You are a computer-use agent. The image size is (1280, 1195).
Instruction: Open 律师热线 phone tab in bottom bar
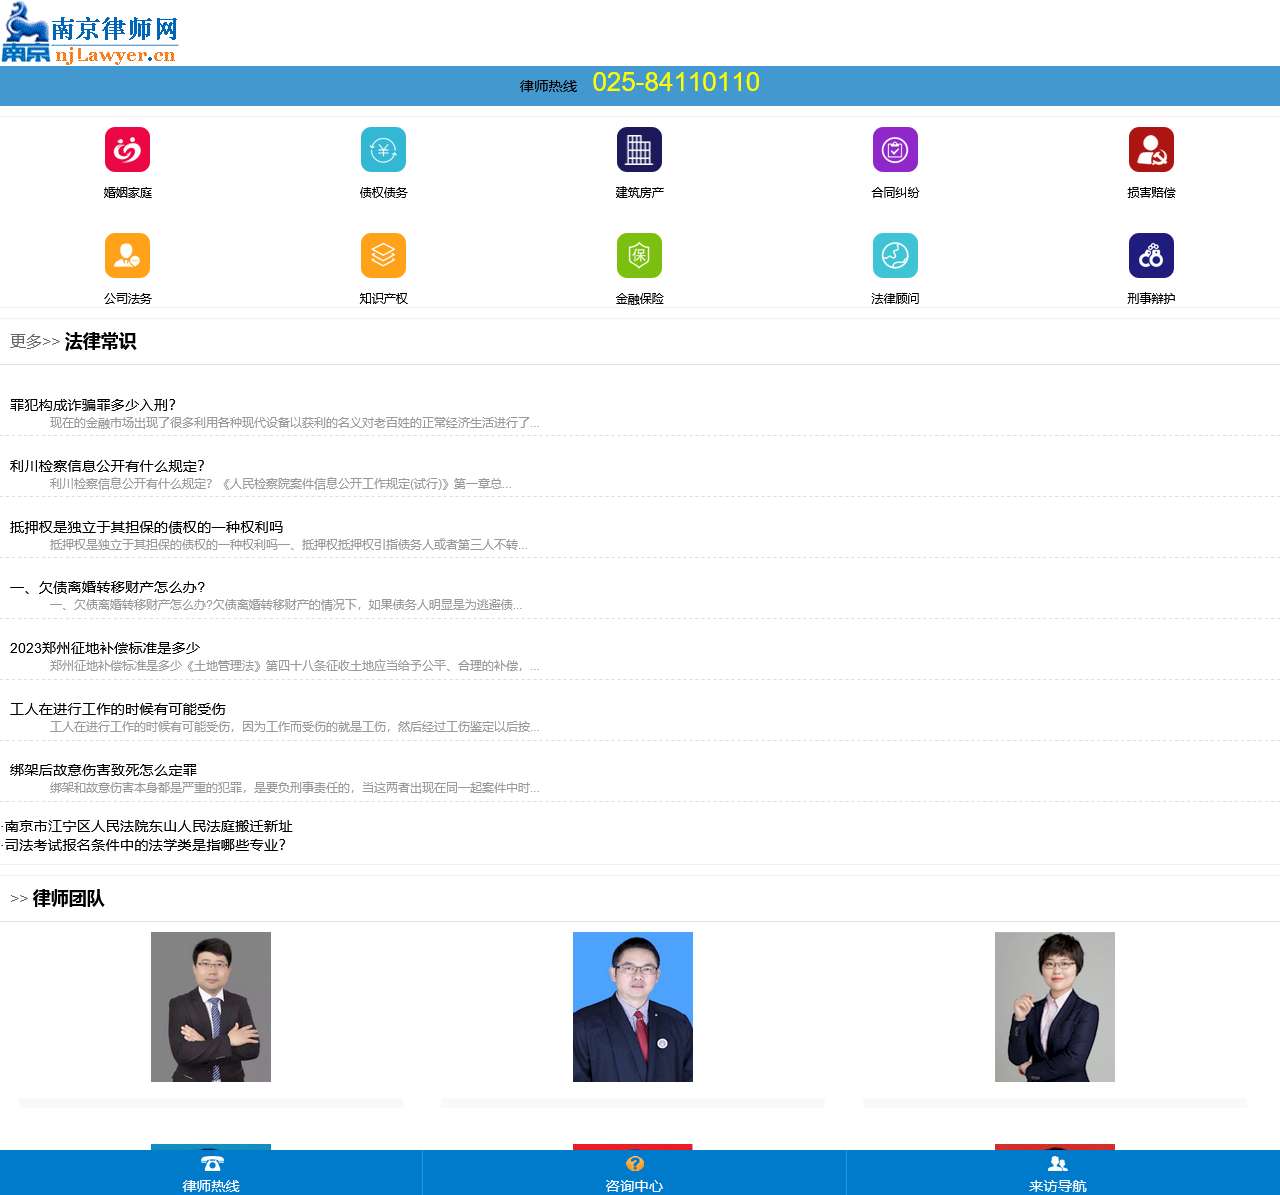coord(211,1173)
